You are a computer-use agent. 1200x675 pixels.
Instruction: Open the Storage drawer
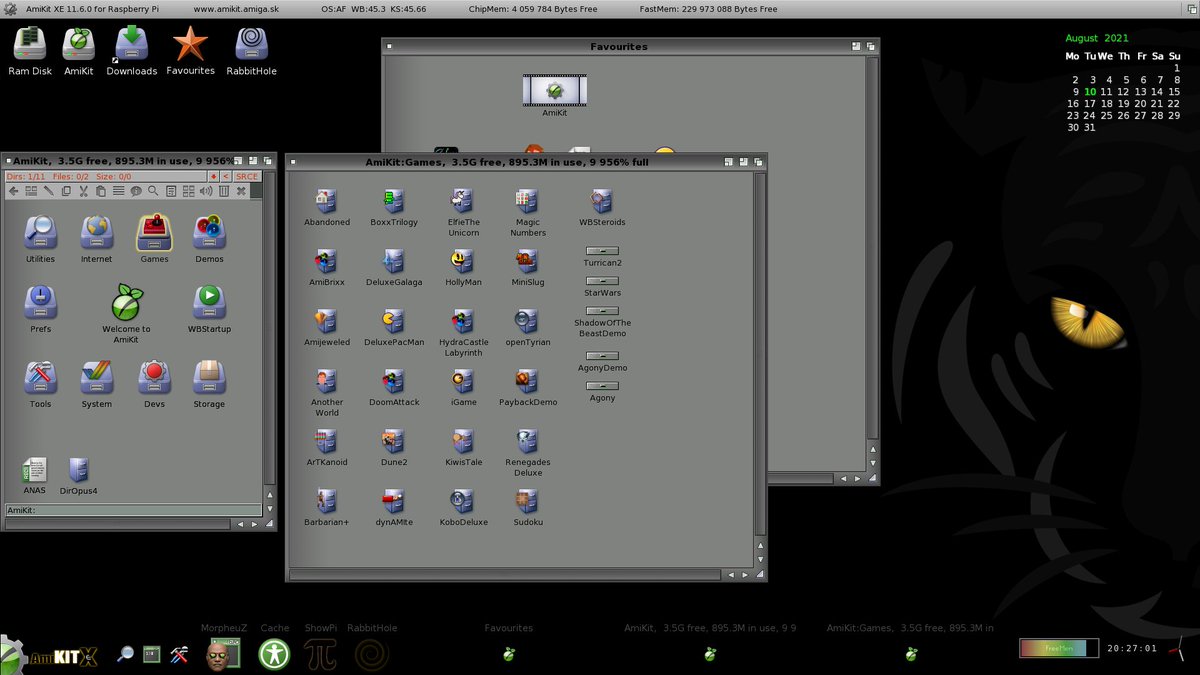pyautogui.click(x=209, y=384)
